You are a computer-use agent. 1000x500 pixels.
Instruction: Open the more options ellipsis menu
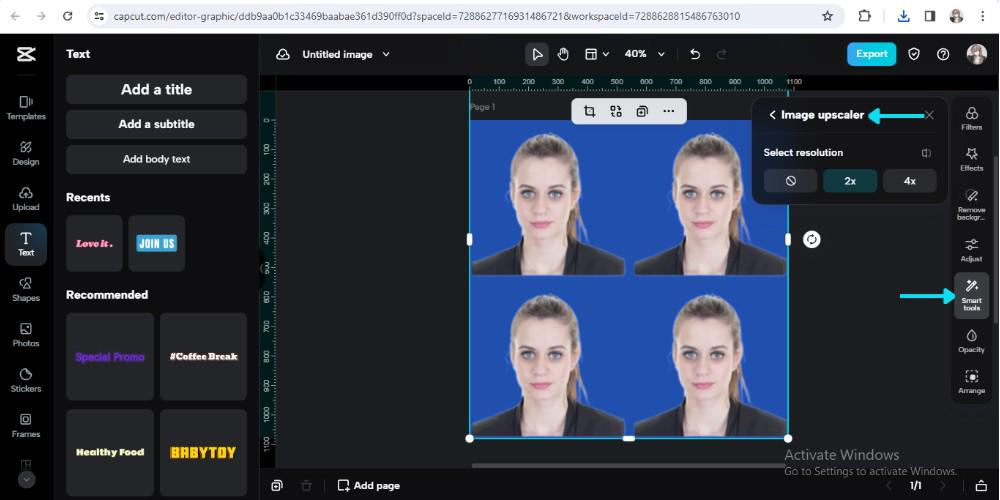tap(668, 112)
